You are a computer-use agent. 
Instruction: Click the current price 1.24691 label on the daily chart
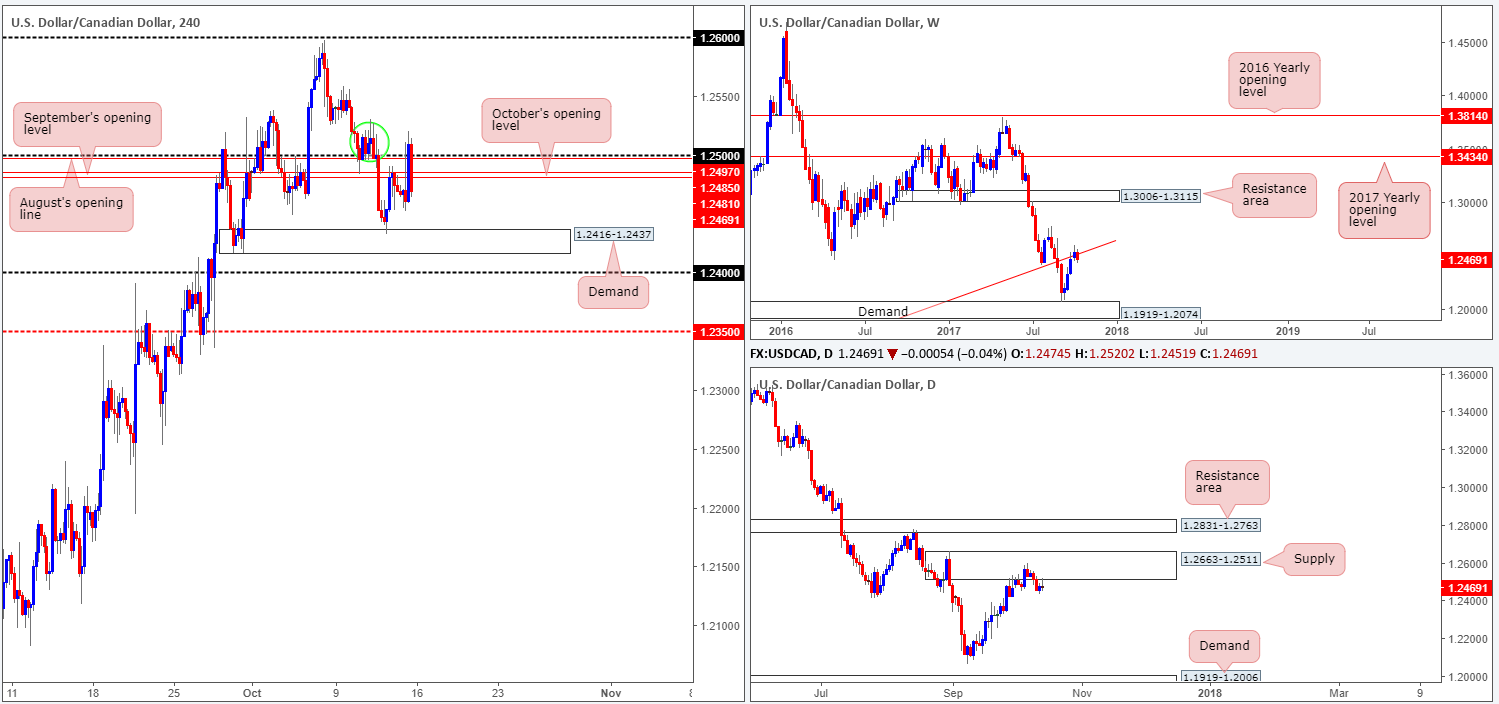1468,589
